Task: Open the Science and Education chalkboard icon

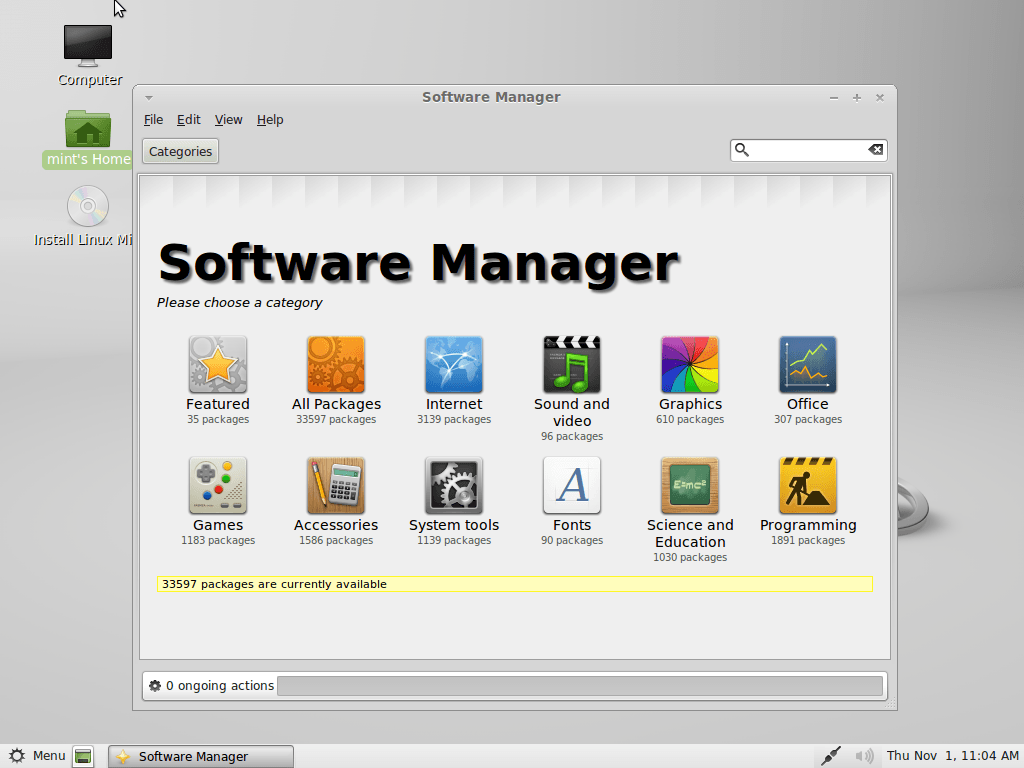Action: pyautogui.click(x=690, y=485)
